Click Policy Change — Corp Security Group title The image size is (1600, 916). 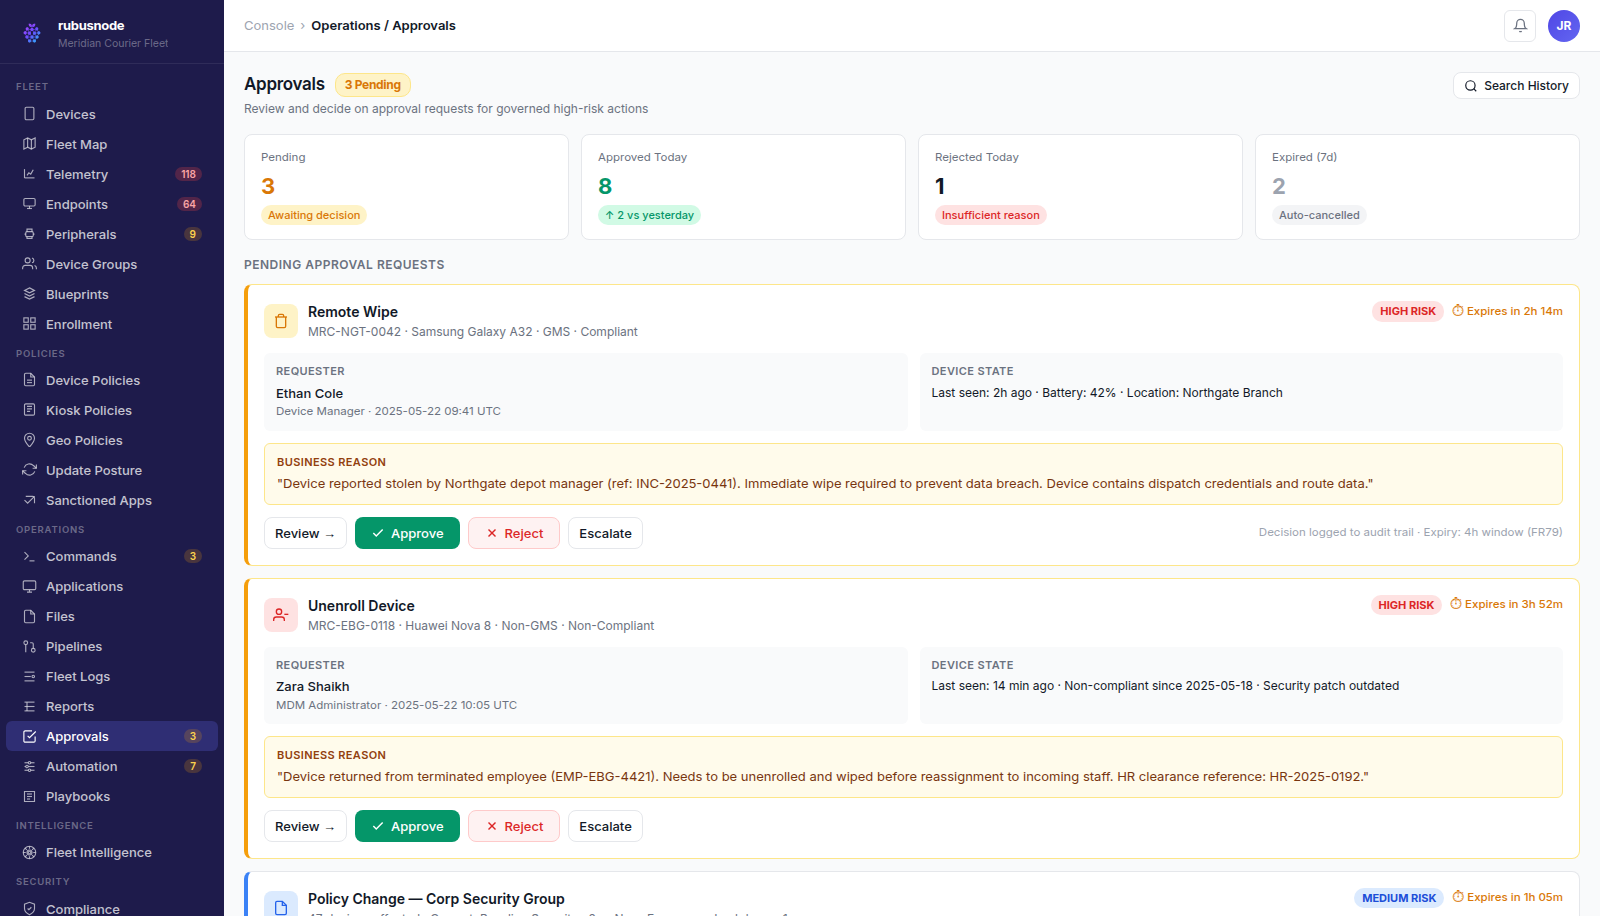tap(436, 899)
